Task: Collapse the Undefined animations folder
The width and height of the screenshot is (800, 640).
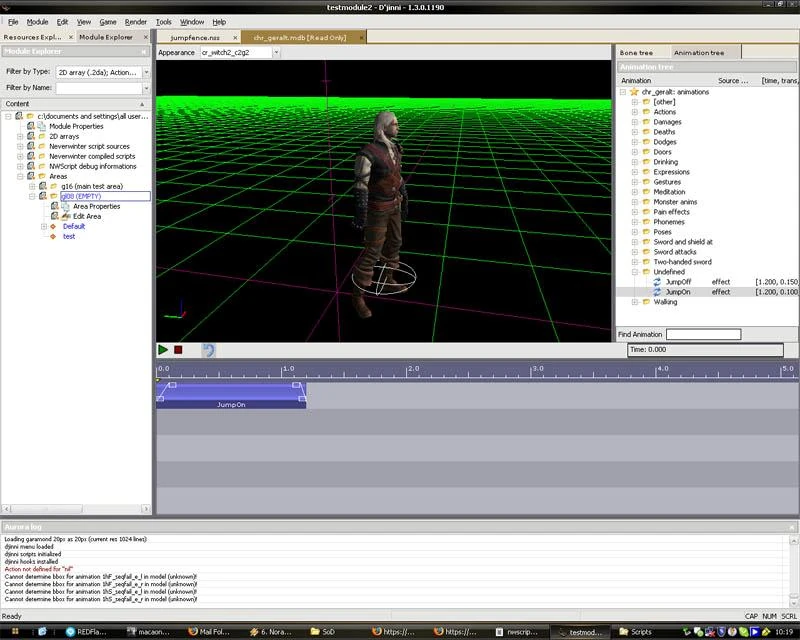Action: tap(634, 272)
